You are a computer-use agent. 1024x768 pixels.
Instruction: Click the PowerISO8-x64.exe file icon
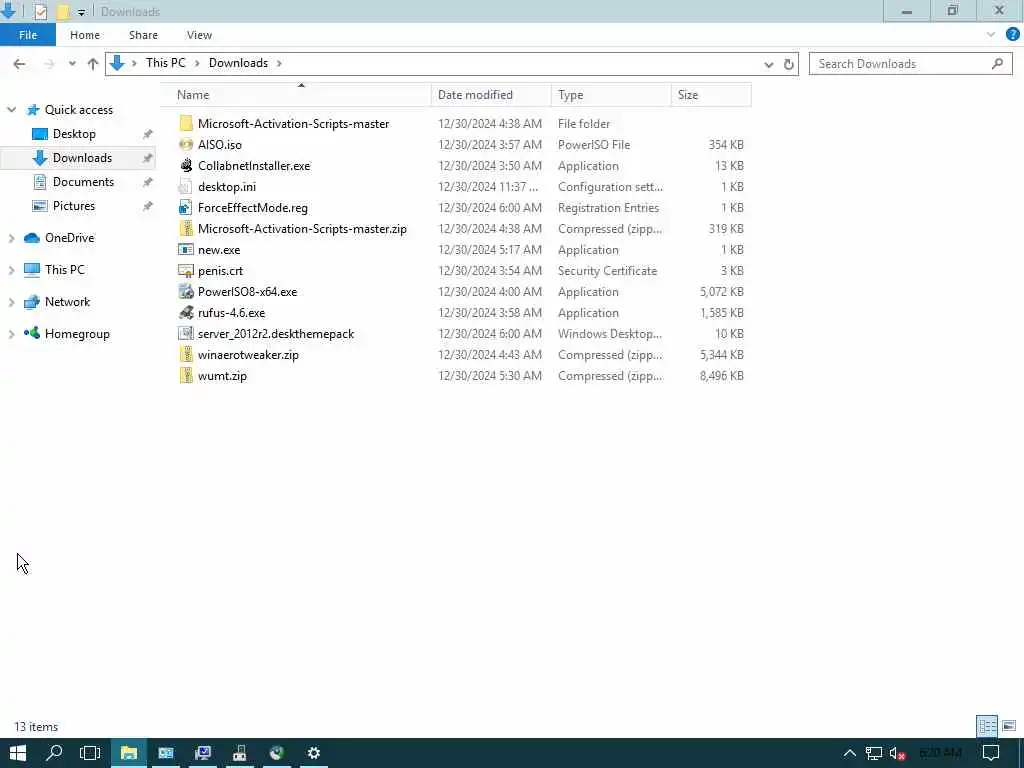pyautogui.click(x=186, y=291)
